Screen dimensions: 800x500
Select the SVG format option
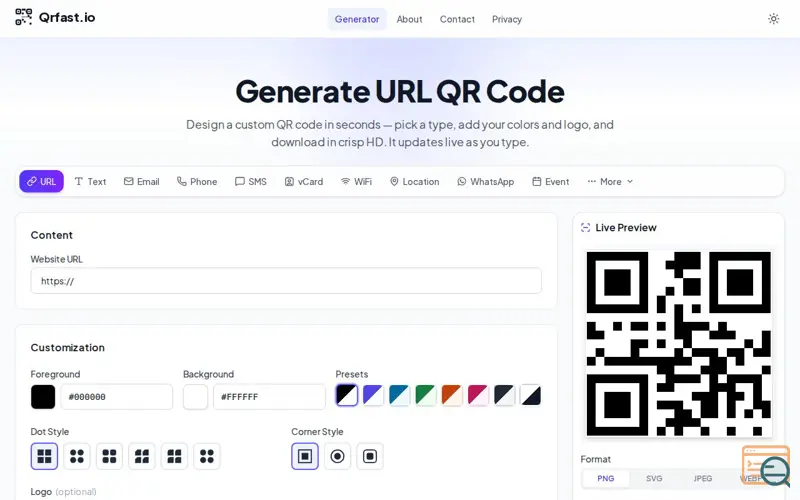(x=654, y=479)
